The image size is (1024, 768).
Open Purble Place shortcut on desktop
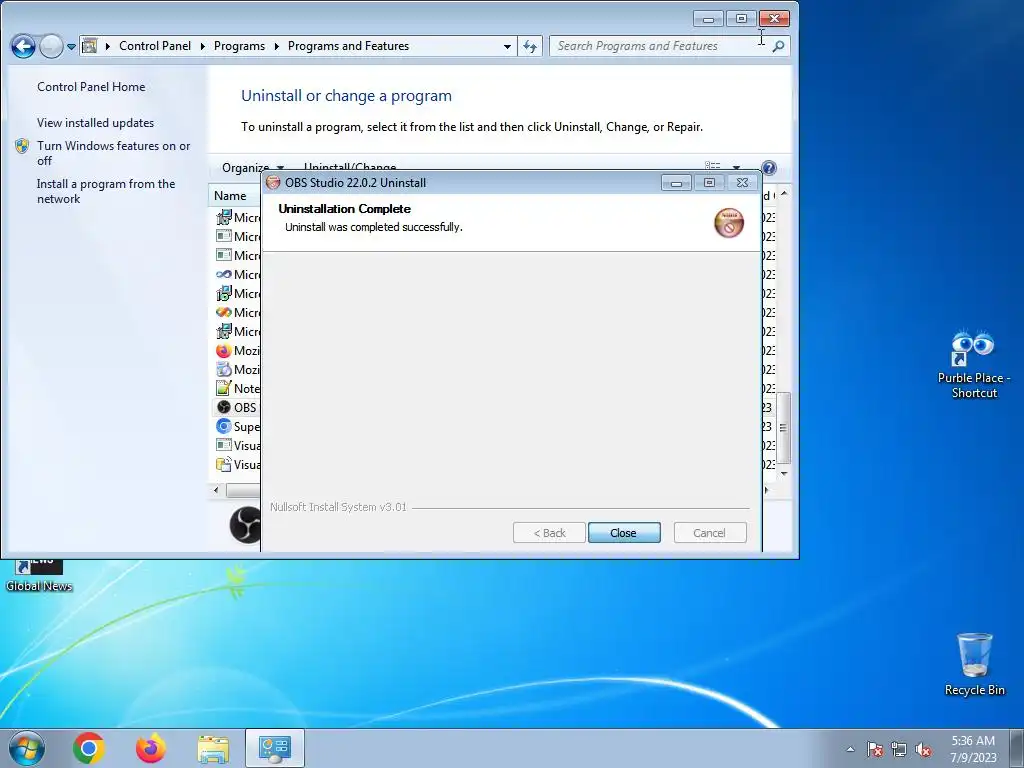pos(974,364)
